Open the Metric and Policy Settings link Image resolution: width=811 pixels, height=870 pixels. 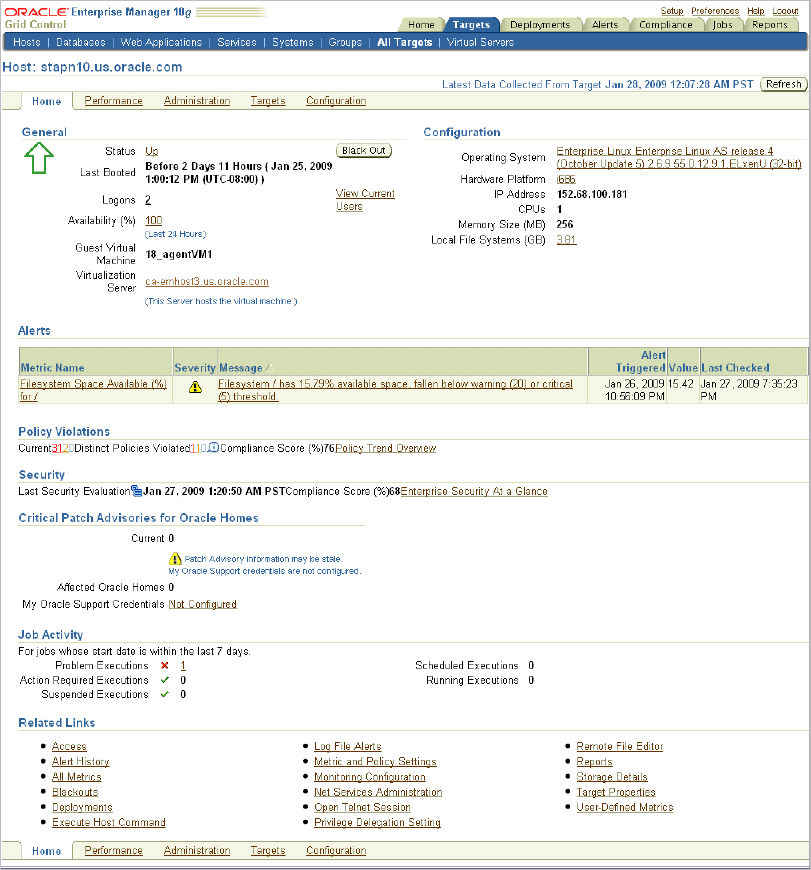[x=376, y=761]
